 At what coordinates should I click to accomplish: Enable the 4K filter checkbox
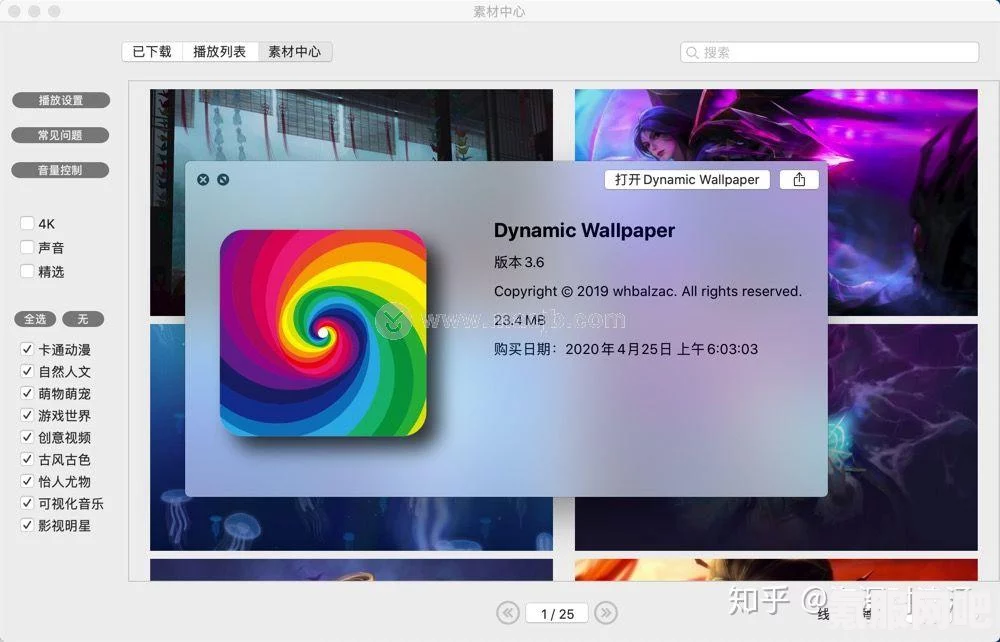27,223
